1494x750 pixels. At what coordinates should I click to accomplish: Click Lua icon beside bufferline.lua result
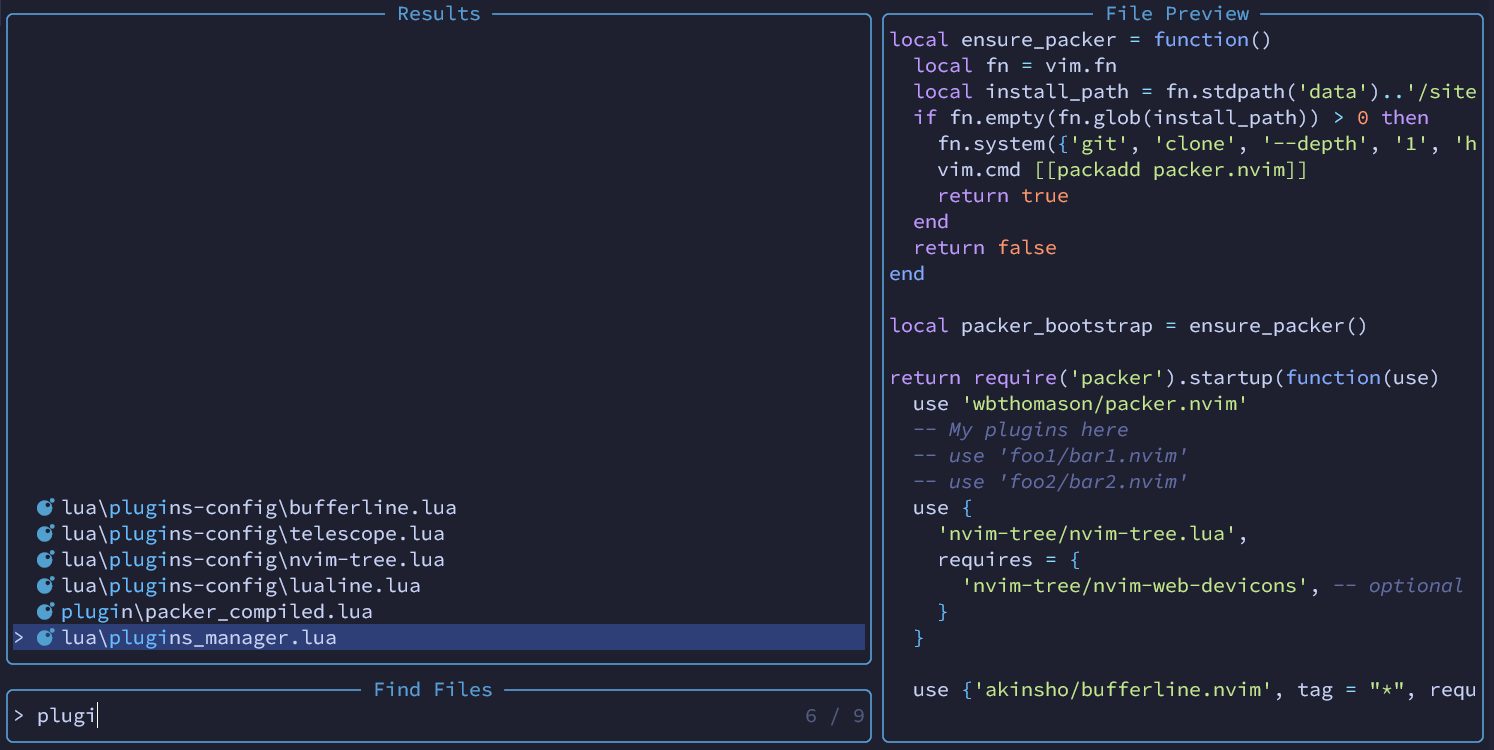[45, 508]
